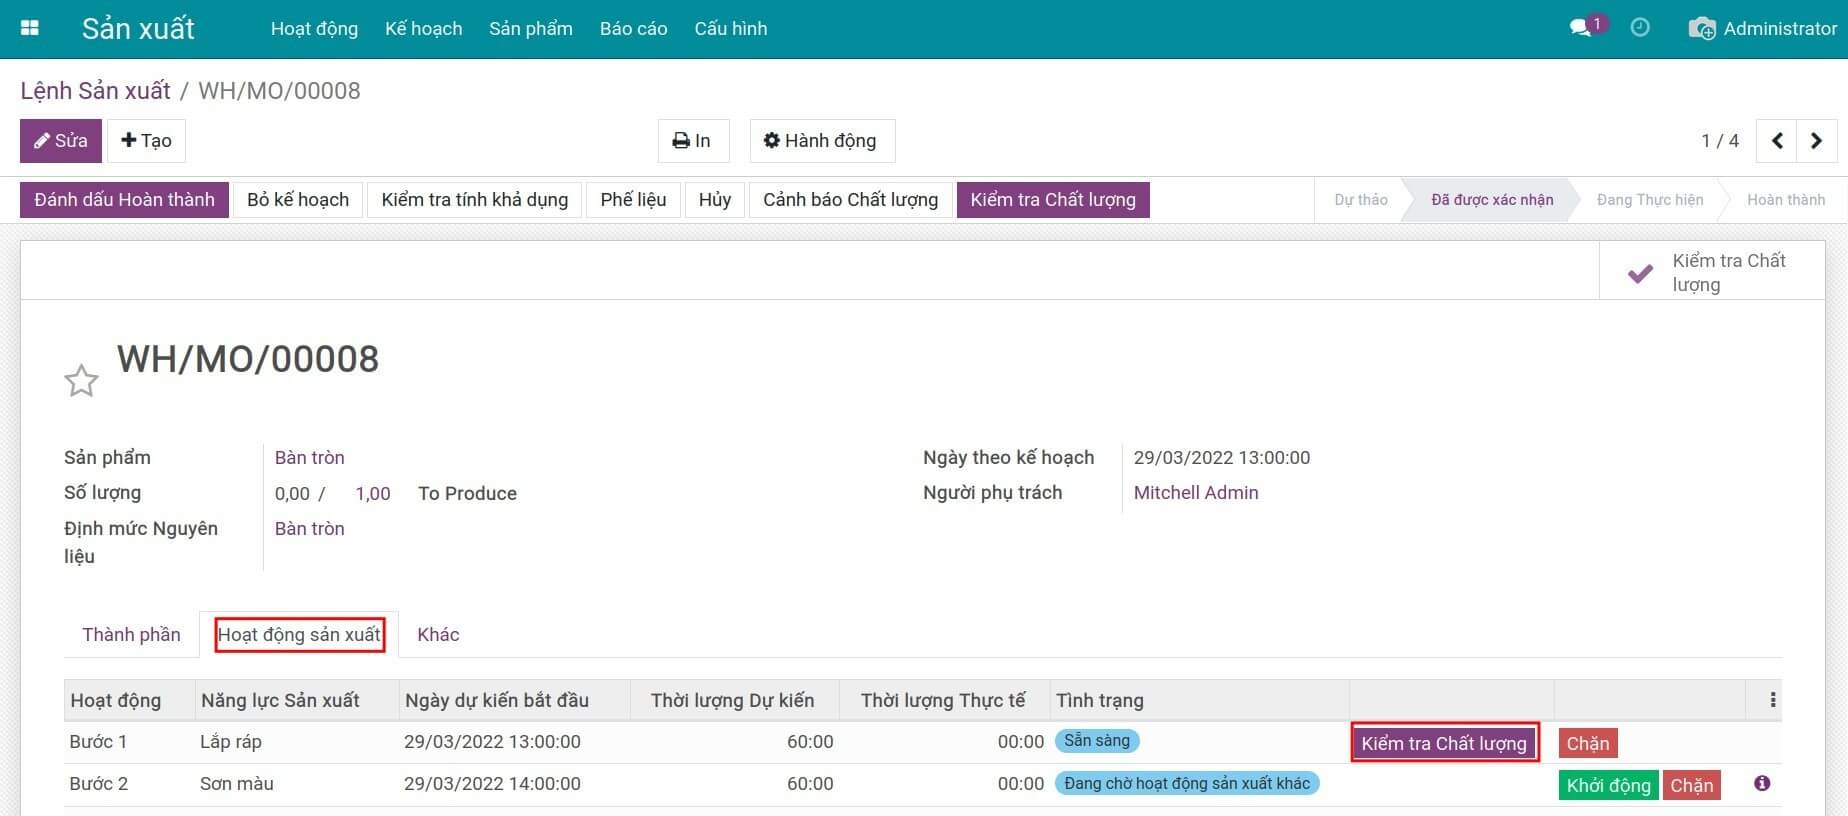The height and width of the screenshot is (816, 1848).
Task: Open the column options kebab menu
Action: tap(1772, 700)
